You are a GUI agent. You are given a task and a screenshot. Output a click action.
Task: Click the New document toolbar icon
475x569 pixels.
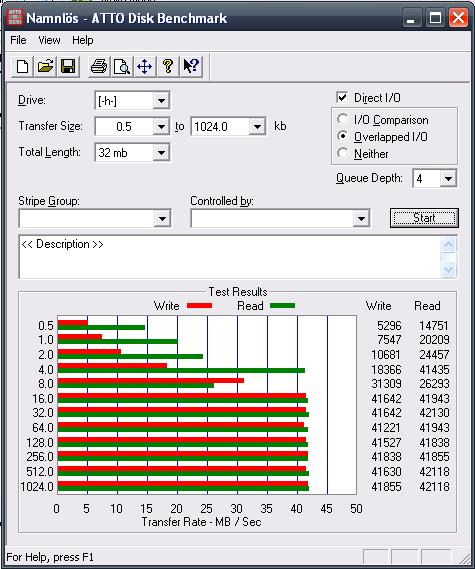(x=23, y=66)
